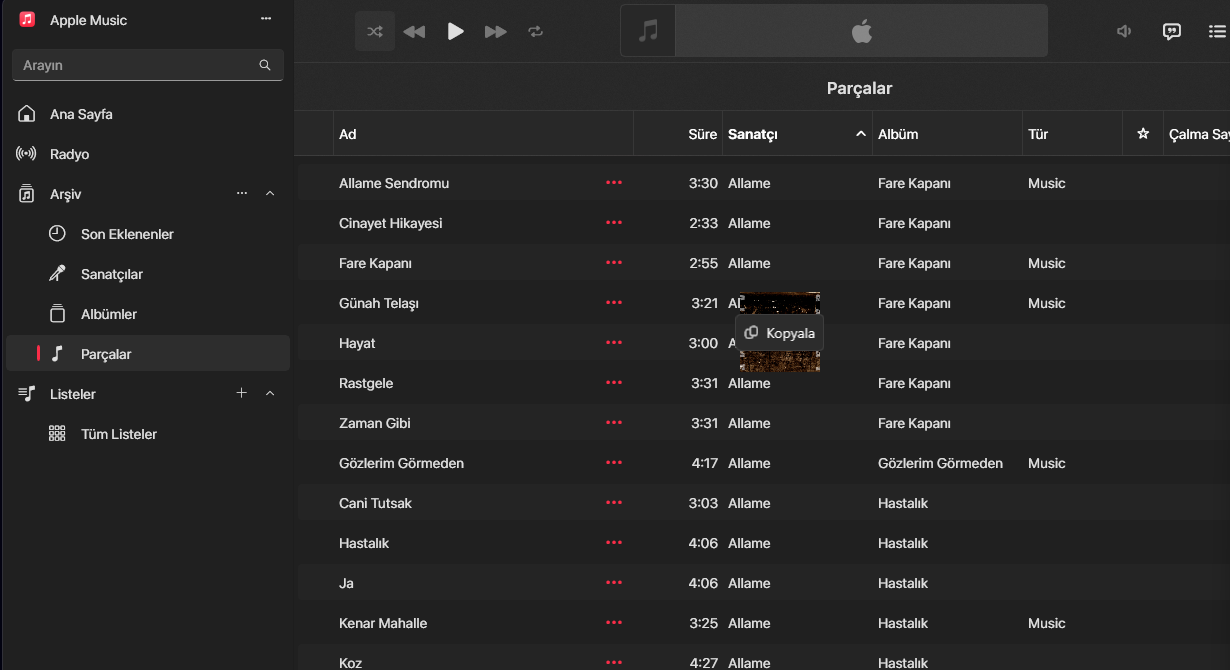This screenshot has width=1230, height=670.
Task: Click the Arayın search field
Action: point(135,65)
